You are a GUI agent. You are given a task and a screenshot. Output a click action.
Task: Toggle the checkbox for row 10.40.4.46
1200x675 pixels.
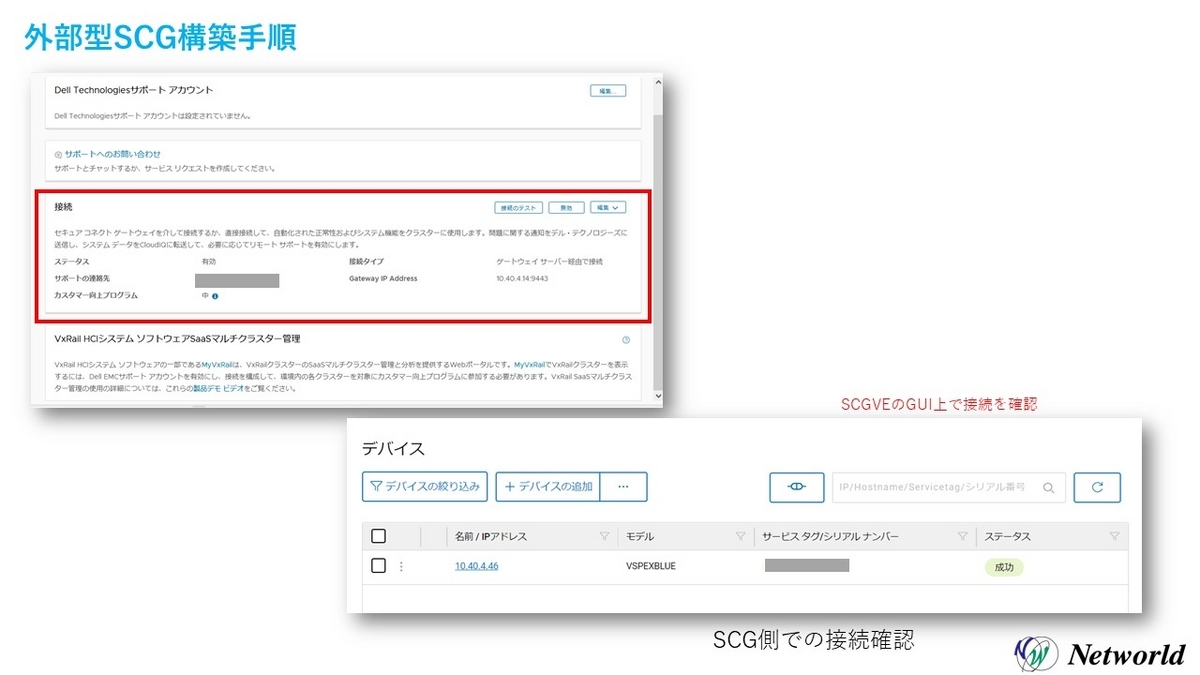point(378,566)
